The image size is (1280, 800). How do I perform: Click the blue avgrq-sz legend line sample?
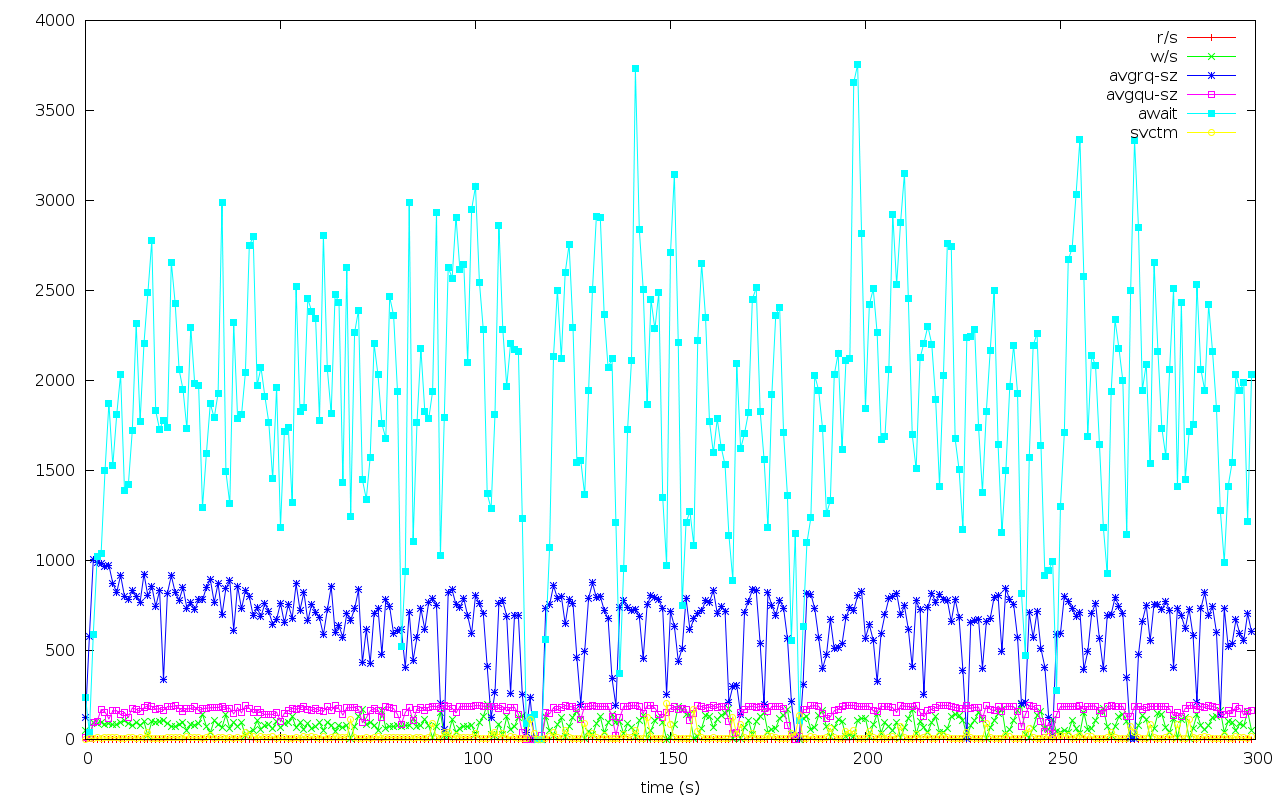coord(1211,75)
